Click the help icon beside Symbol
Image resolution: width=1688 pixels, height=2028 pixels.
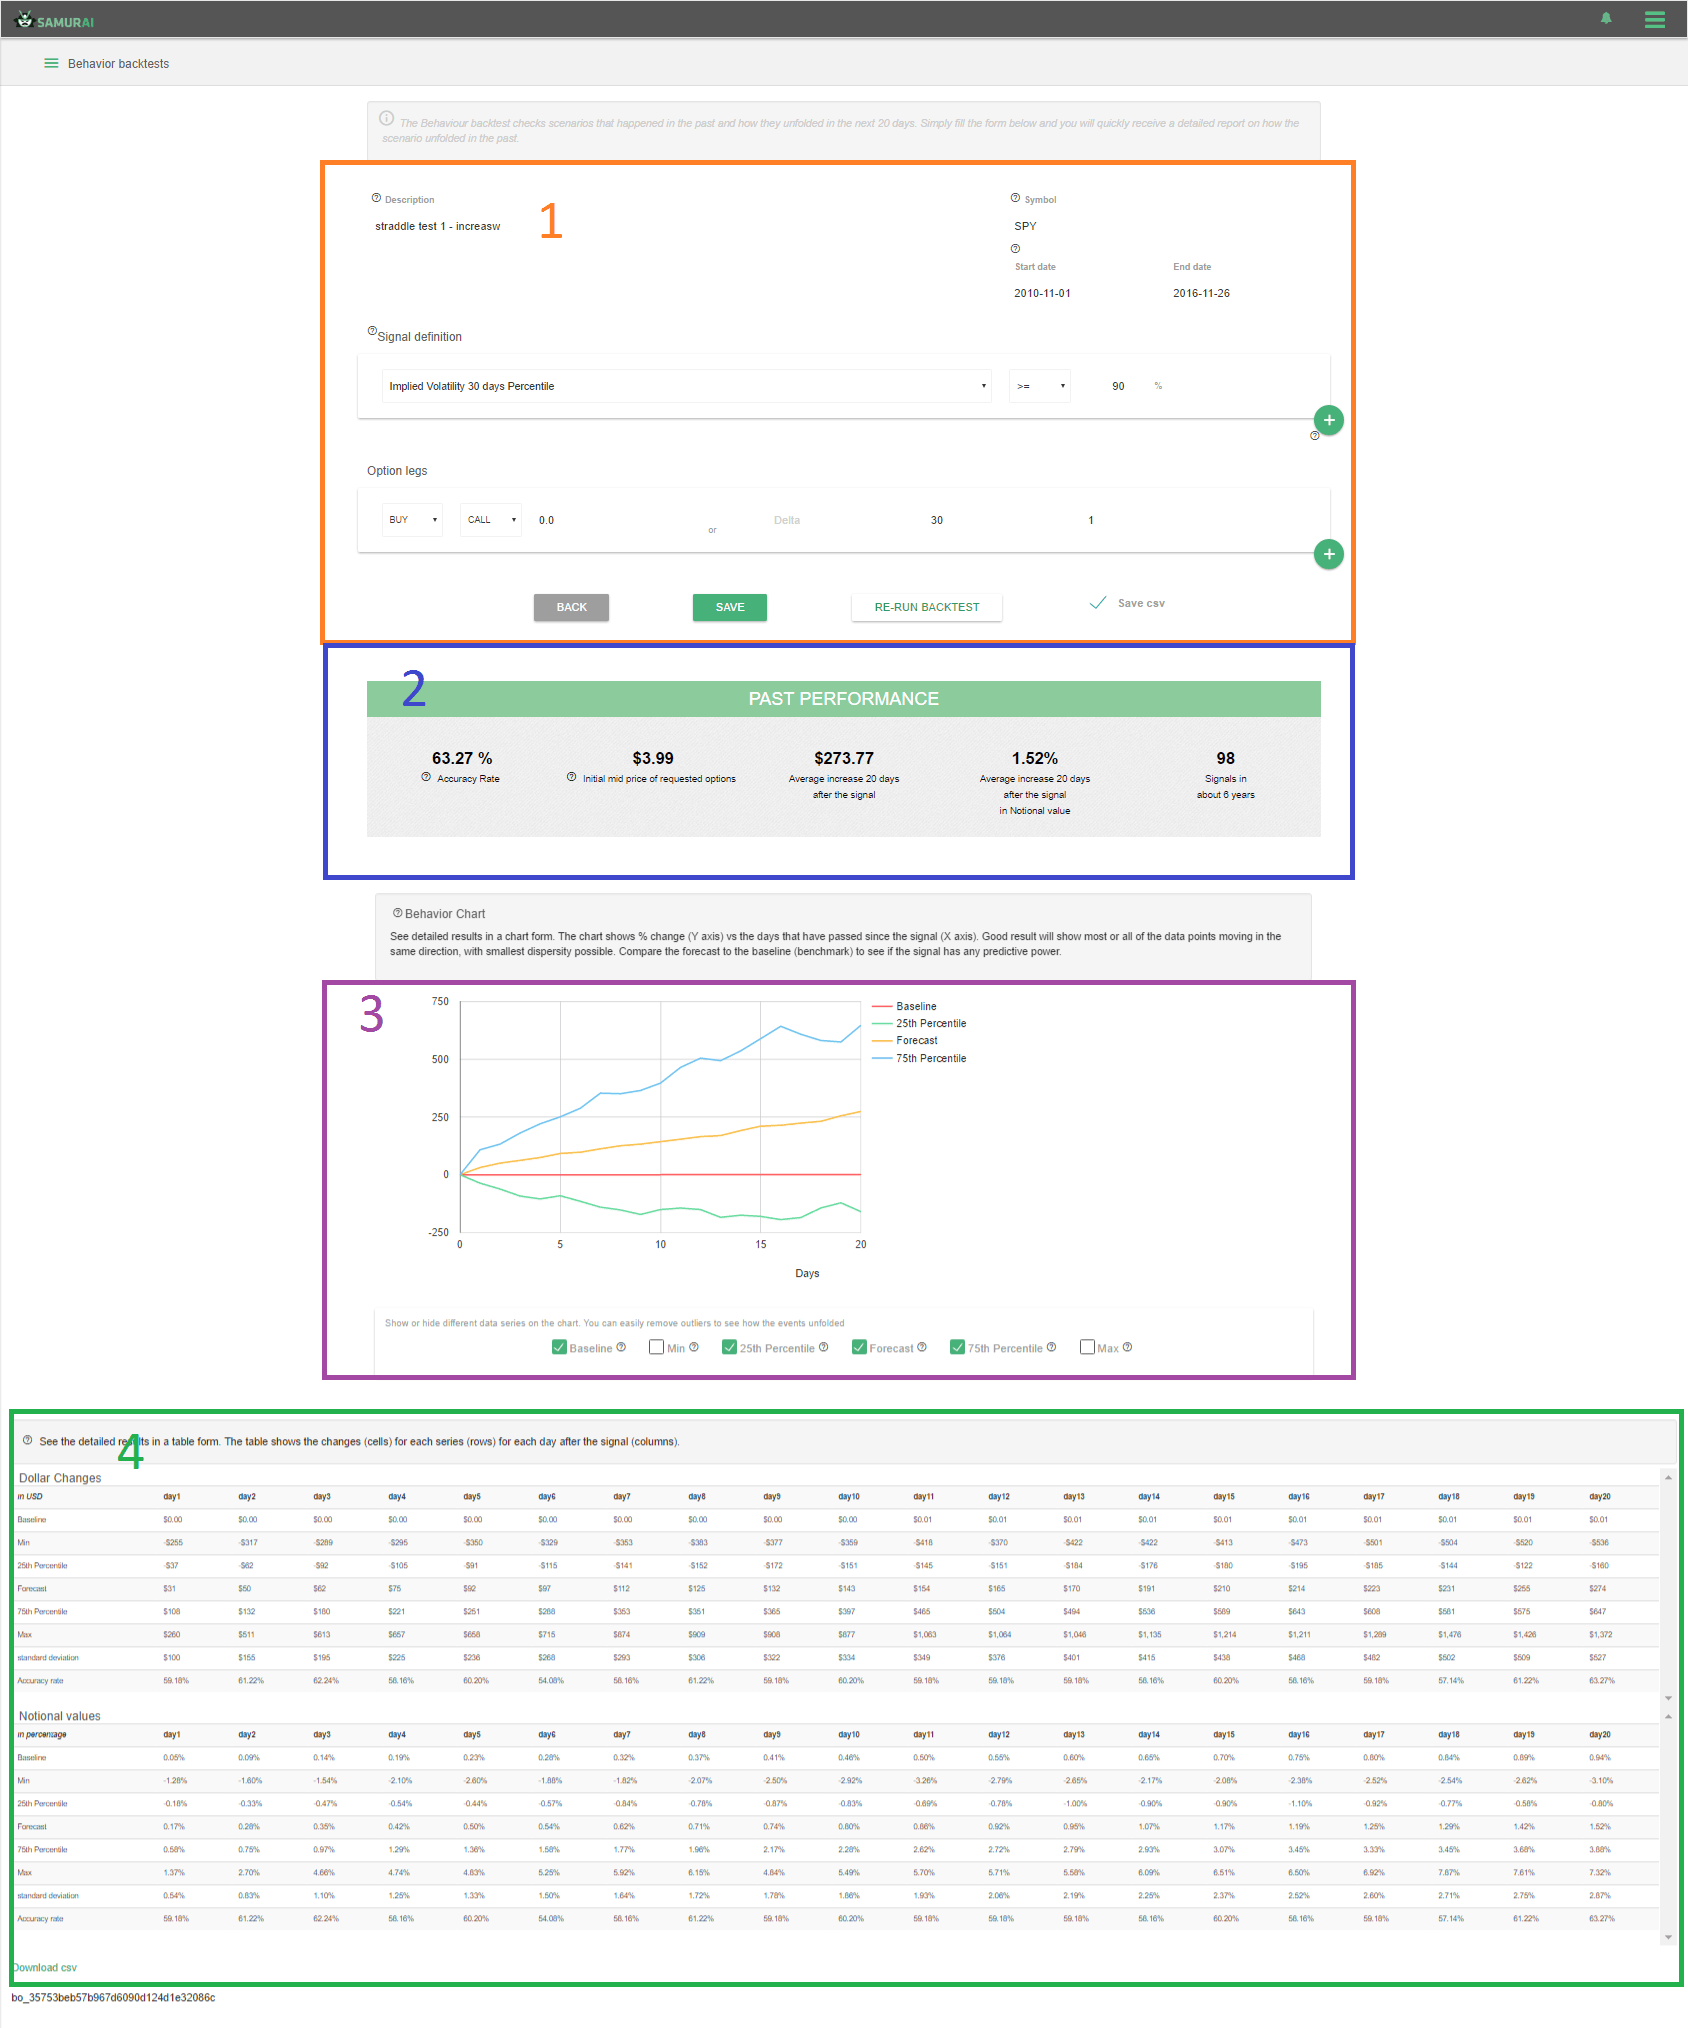click(1015, 198)
